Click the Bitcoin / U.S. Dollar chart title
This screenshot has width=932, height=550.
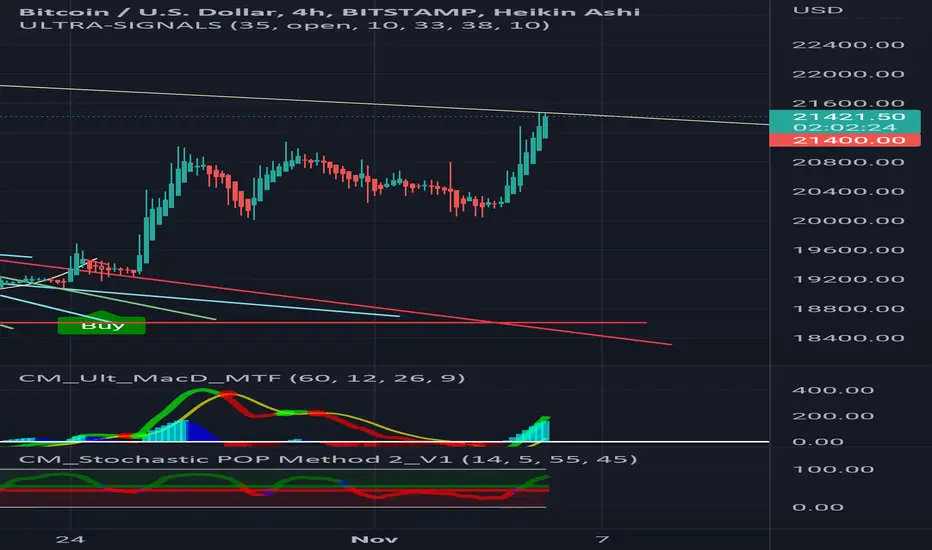329,11
